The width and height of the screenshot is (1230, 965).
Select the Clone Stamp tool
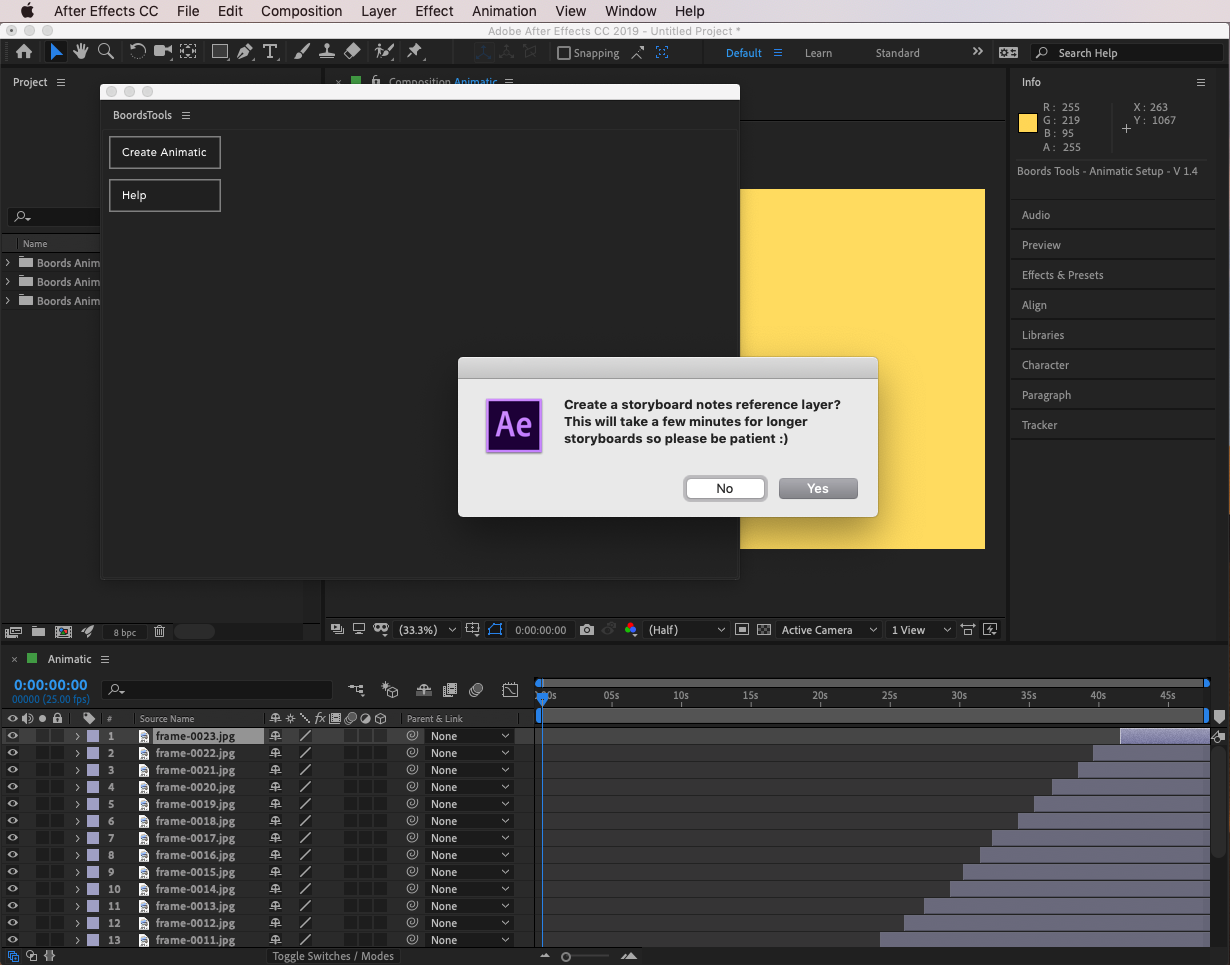tap(326, 52)
